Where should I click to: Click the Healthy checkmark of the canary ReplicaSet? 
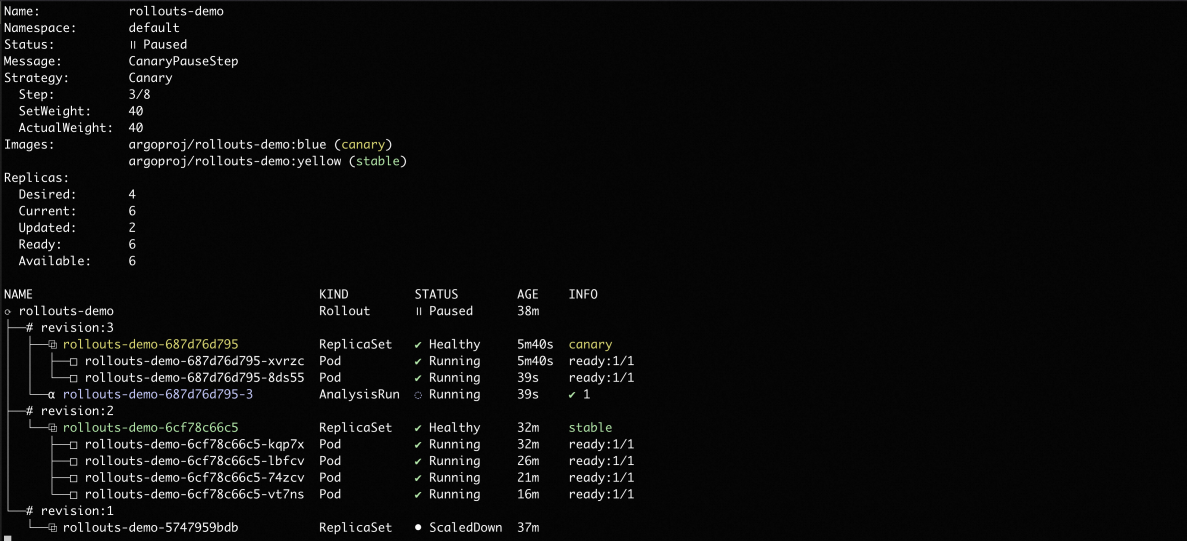(x=418, y=344)
